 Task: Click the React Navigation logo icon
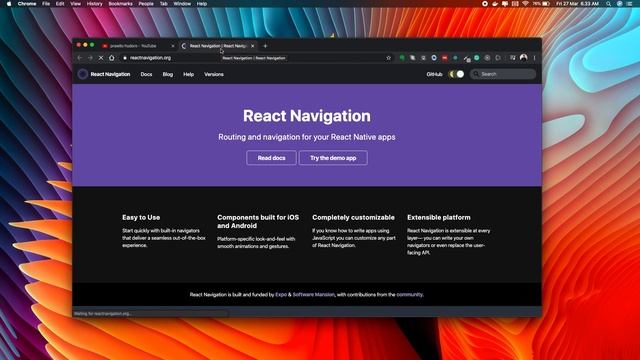click(82, 74)
